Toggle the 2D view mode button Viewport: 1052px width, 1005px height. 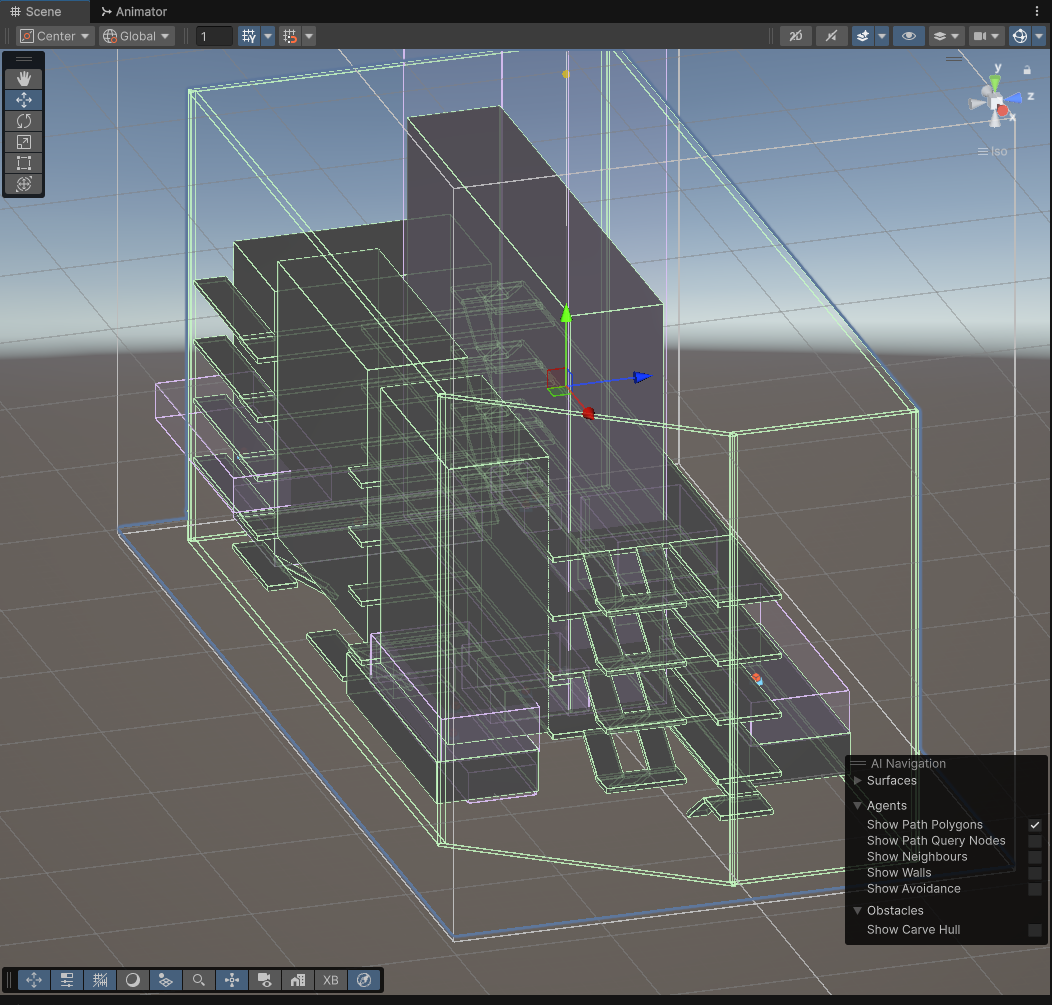coord(794,36)
